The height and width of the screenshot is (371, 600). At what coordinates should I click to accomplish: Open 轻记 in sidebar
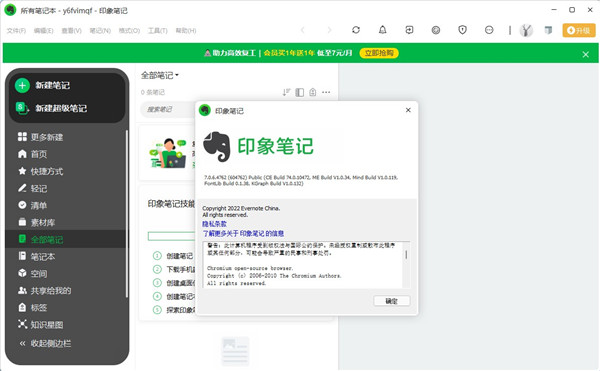pos(33,188)
